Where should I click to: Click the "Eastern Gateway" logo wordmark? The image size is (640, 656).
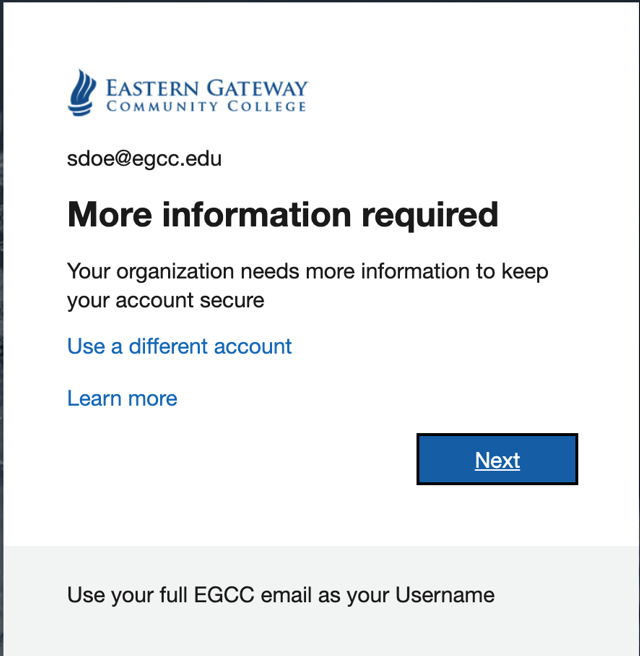tap(207, 88)
